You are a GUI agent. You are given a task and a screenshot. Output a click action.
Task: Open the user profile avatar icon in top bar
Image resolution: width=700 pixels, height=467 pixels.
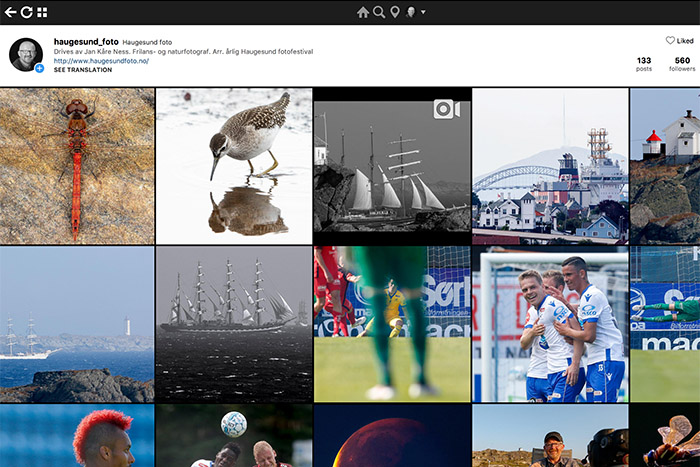coord(411,12)
